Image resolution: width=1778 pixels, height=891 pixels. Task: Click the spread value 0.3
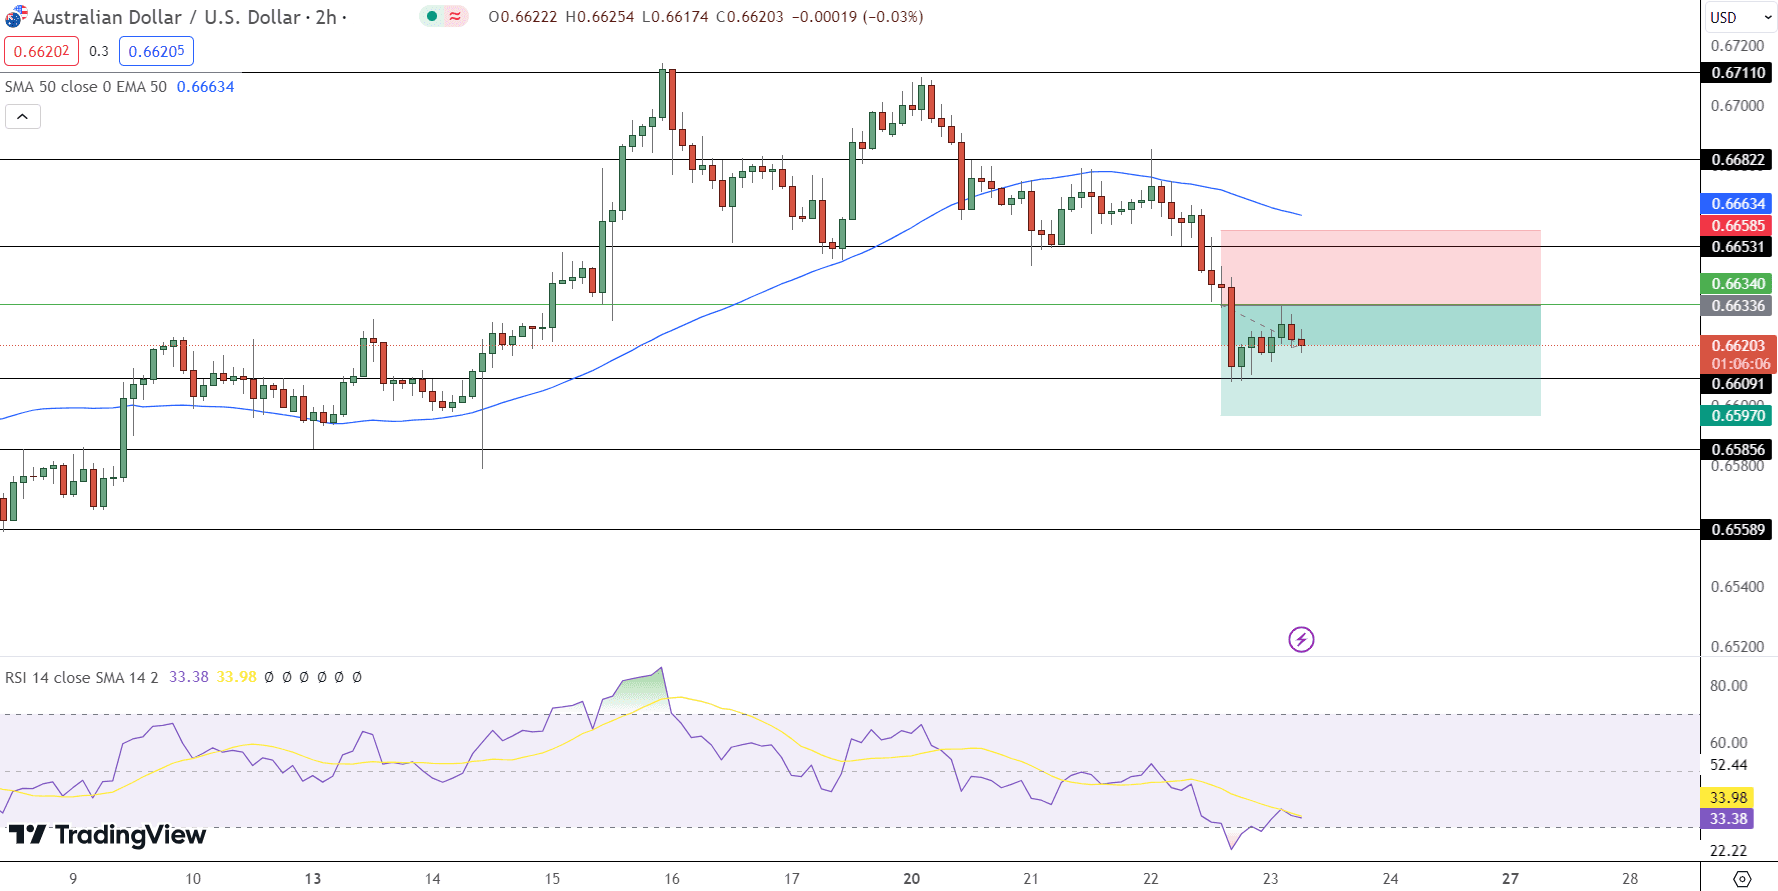99,51
